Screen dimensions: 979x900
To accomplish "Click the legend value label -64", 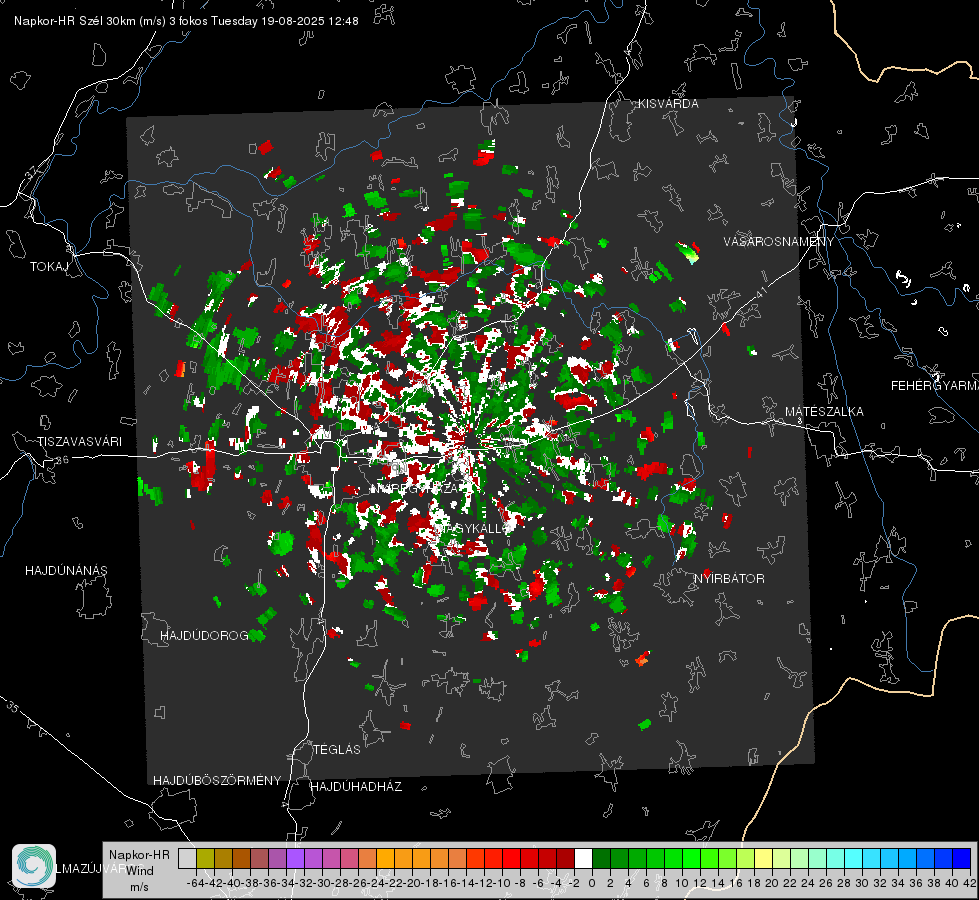I will (x=196, y=884).
